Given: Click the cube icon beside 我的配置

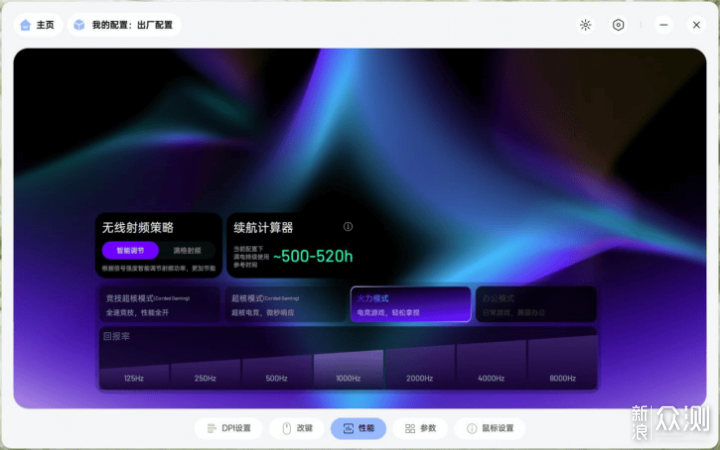Looking at the screenshot, I should 79,25.
